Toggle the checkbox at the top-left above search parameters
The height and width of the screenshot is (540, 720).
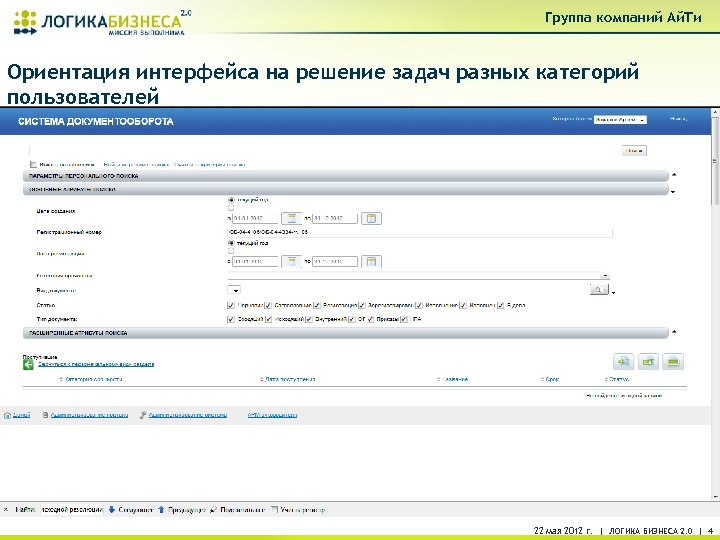tap(33, 164)
